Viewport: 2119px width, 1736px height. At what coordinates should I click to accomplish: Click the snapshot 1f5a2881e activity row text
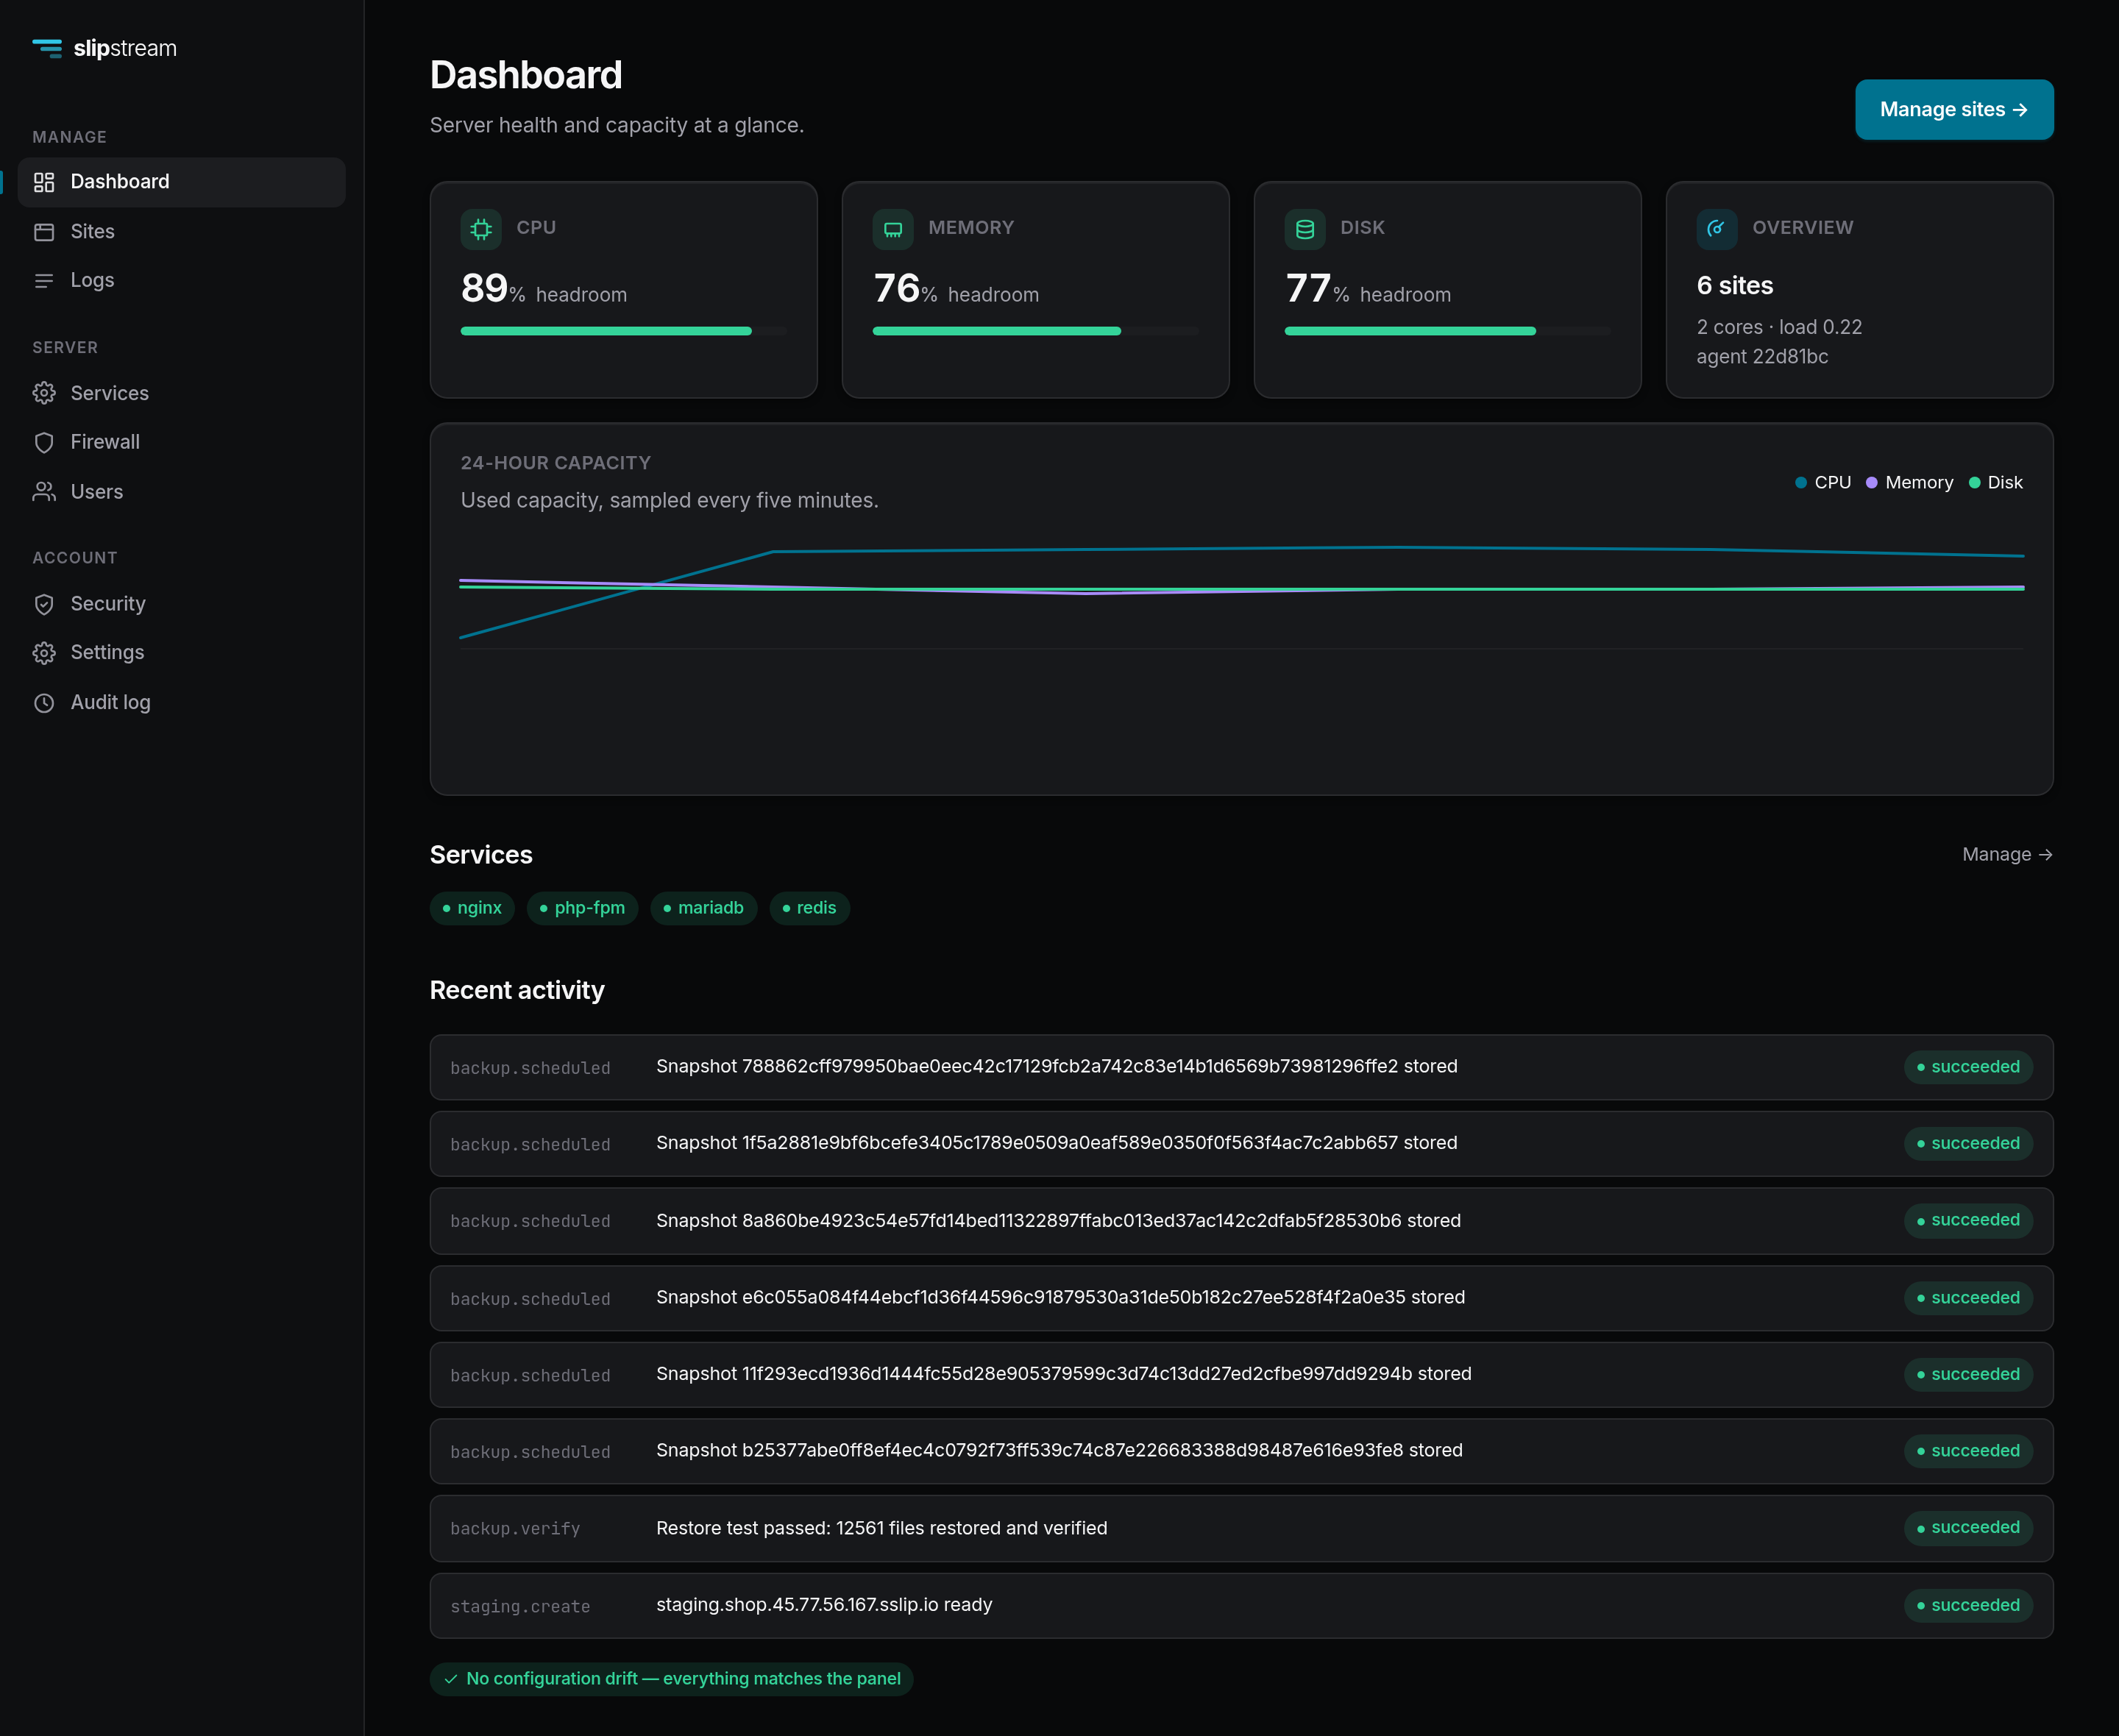(x=1057, y=1144)
